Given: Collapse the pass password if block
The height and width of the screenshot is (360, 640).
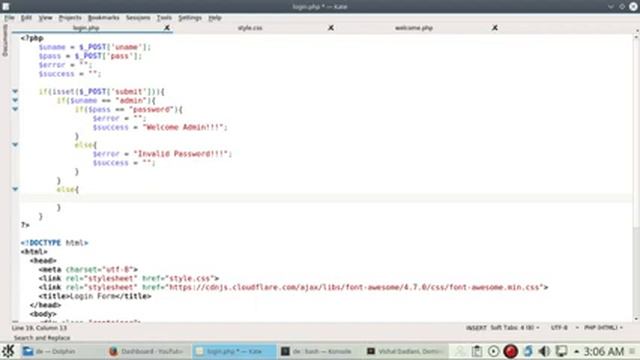Looking at the screenshot, I should [15, 109].
